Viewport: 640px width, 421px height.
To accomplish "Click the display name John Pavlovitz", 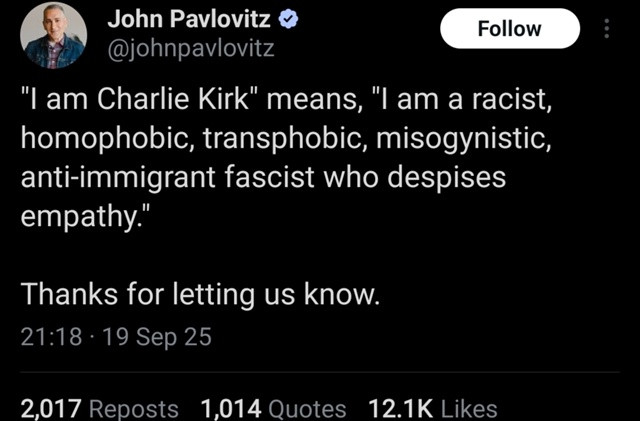I will click(x=189, y=19).
